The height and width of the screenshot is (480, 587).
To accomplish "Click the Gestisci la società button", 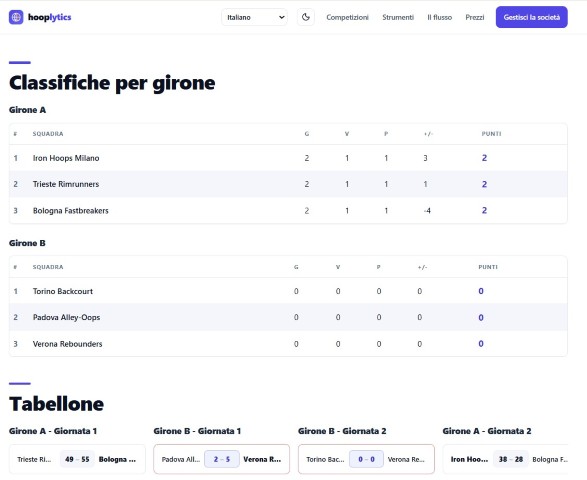I will [x=532, y=17].
